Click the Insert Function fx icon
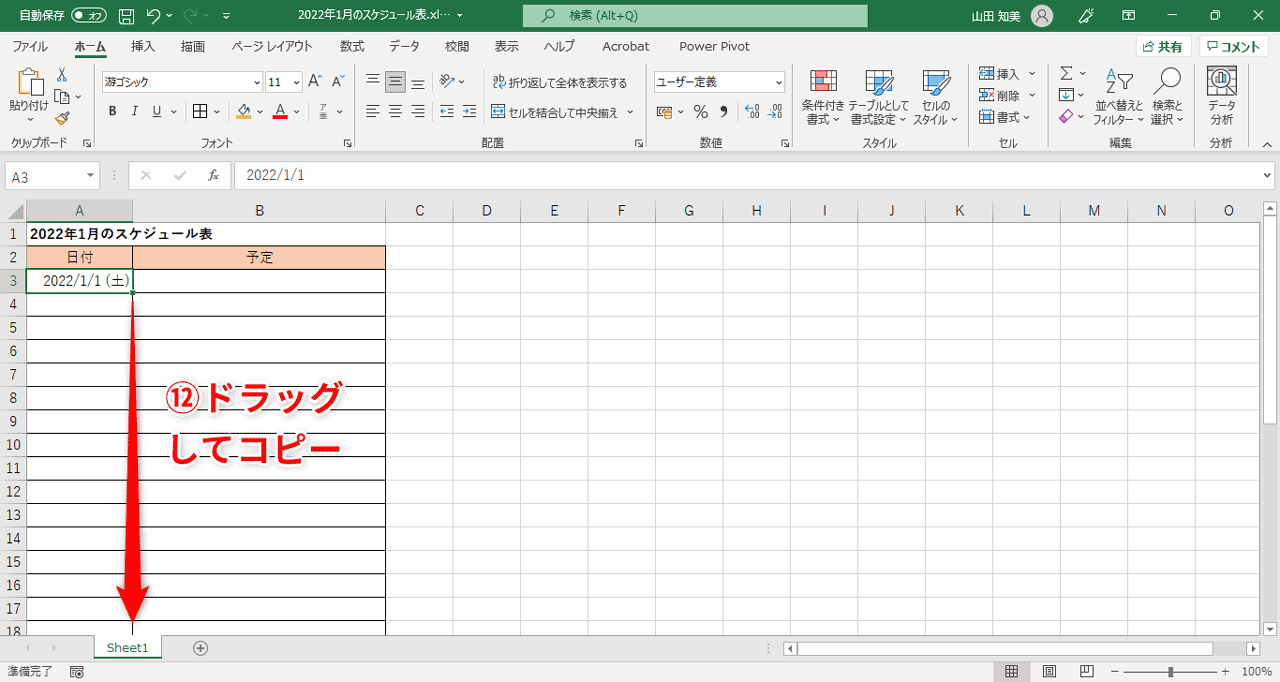 tap(213, 175)
